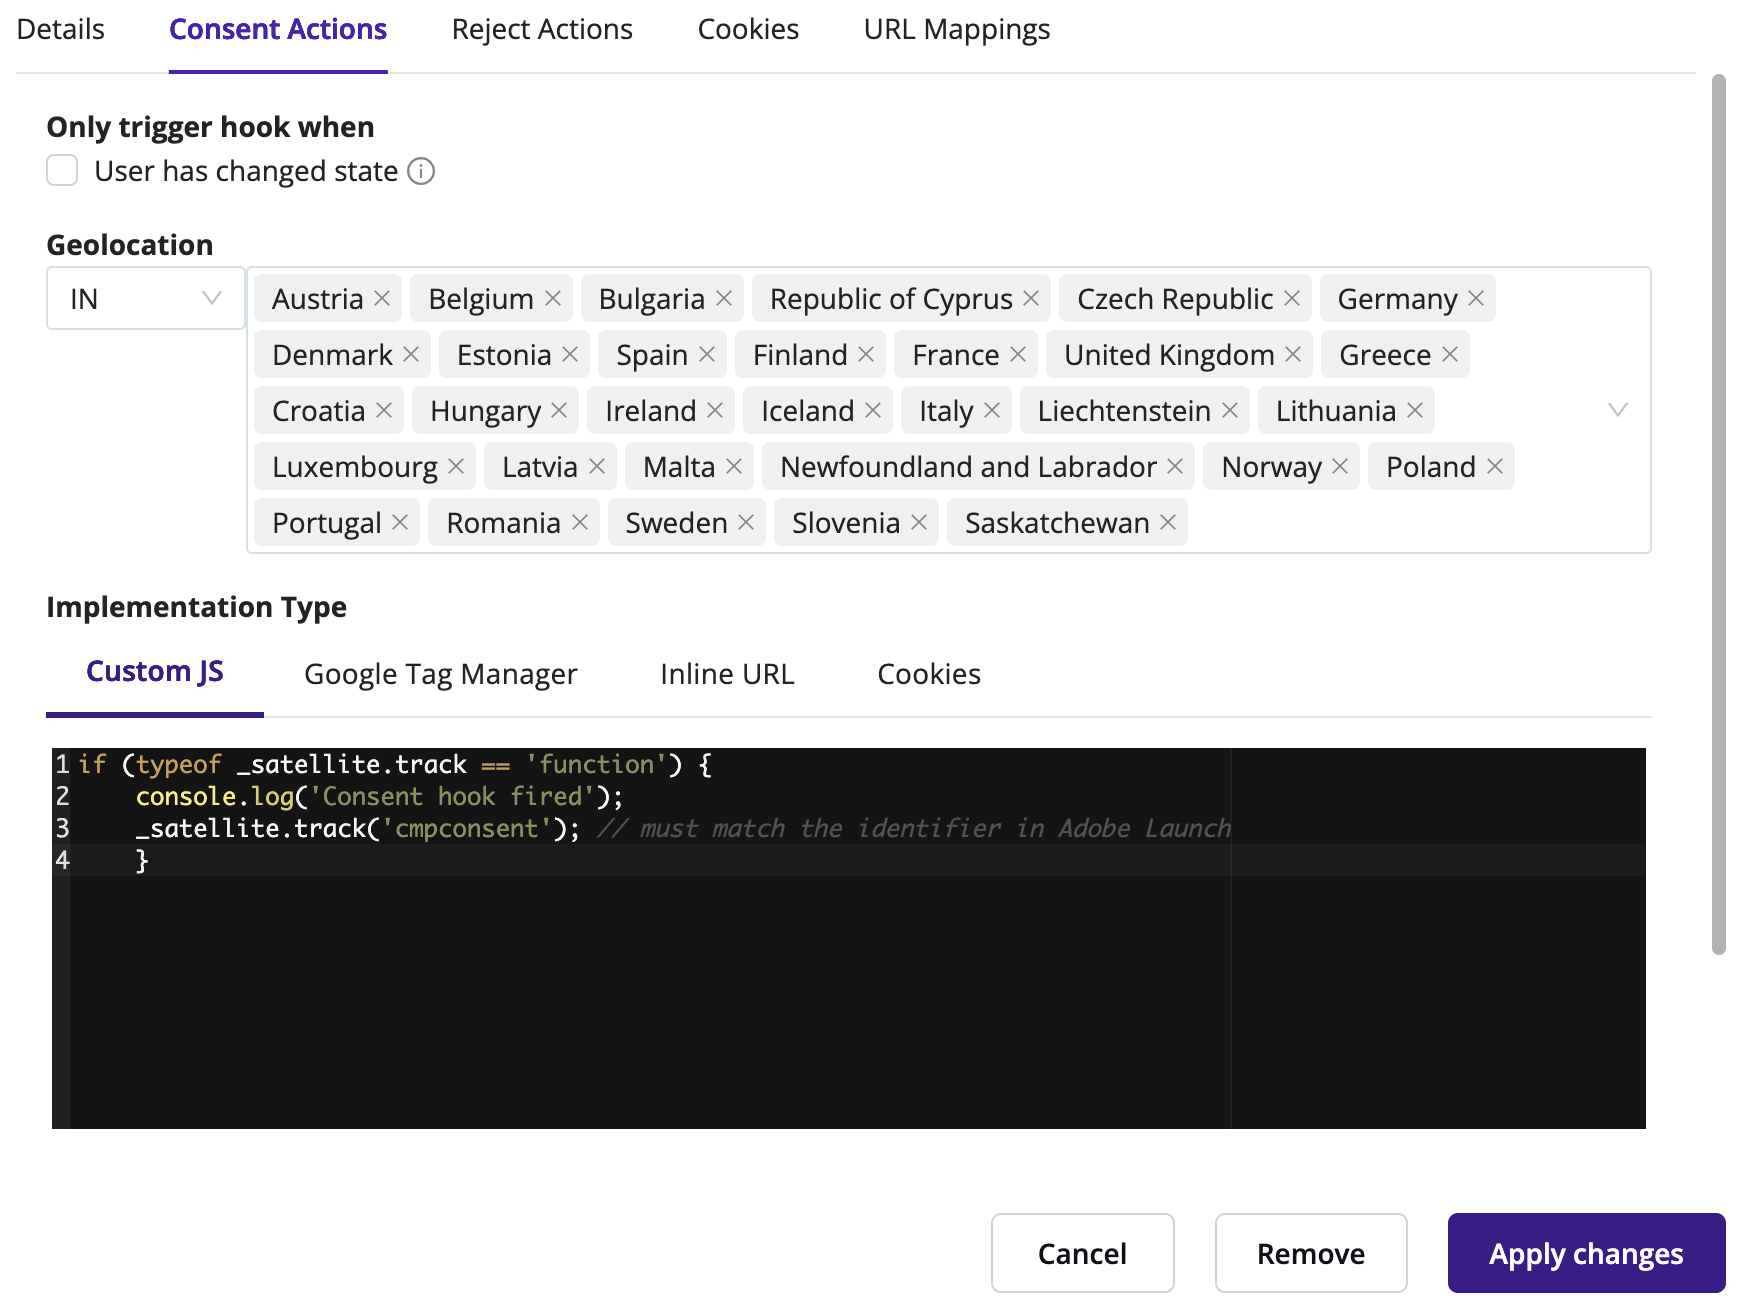Expand the country list chevron
Image resolution: width=1741 pixels, height=1305 pixels.
point(1617,410)
